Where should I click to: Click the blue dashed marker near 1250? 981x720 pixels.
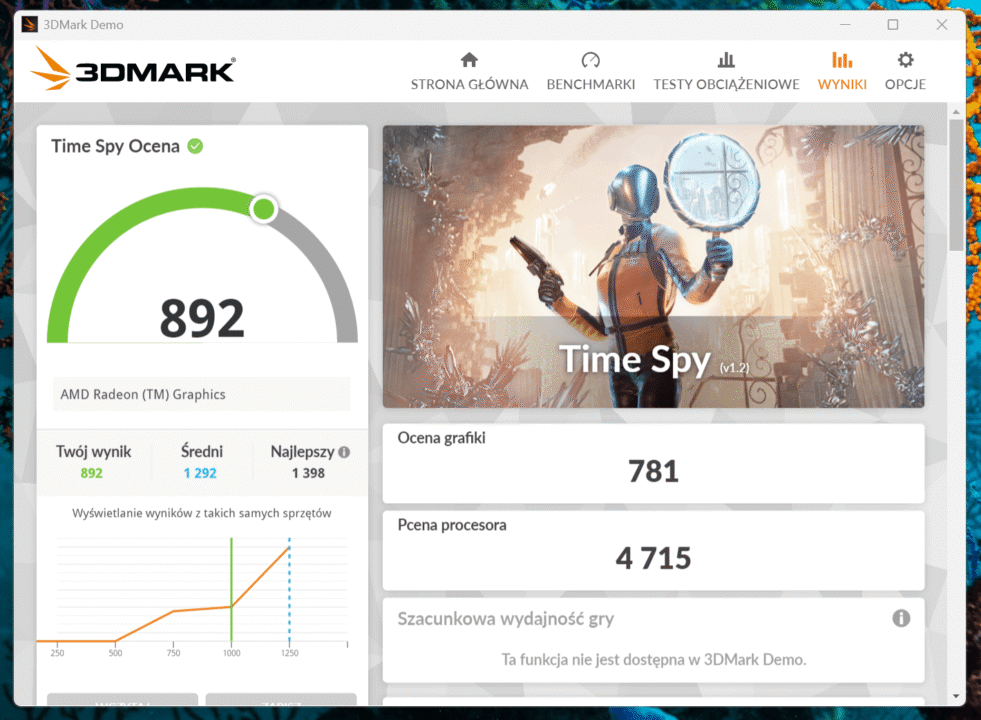[290, 590]
